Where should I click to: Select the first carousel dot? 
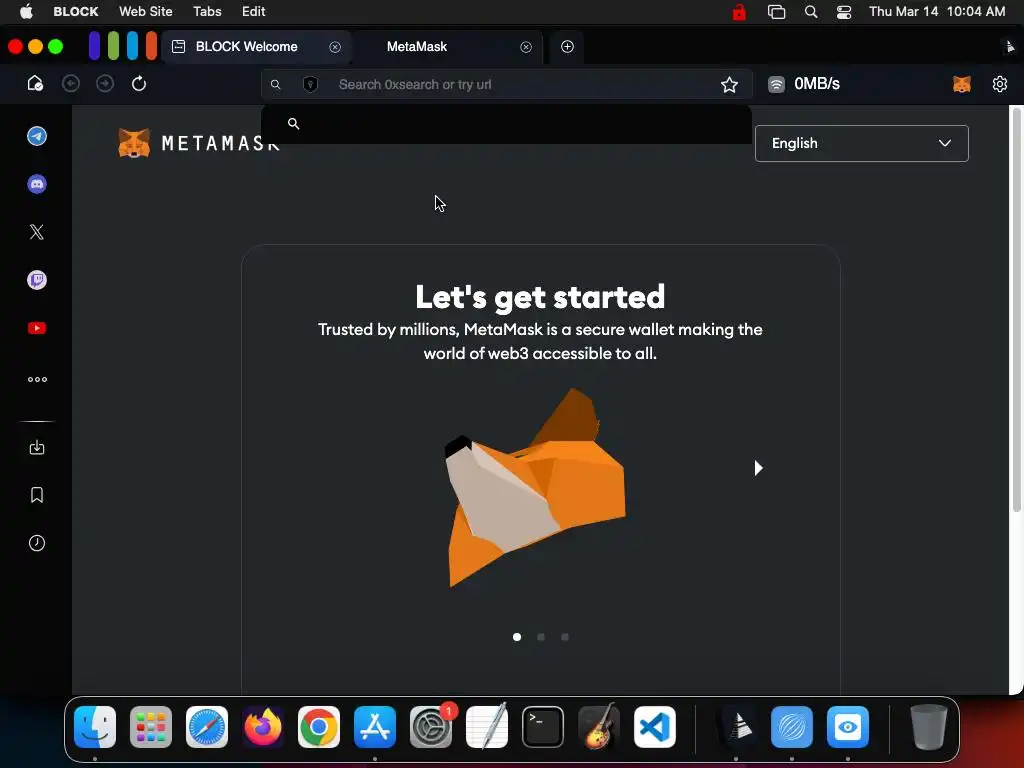pos(517,637)
